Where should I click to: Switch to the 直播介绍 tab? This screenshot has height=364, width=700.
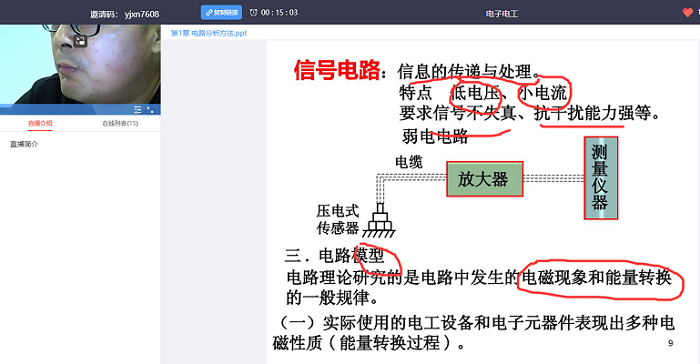(x=40, y=123)
